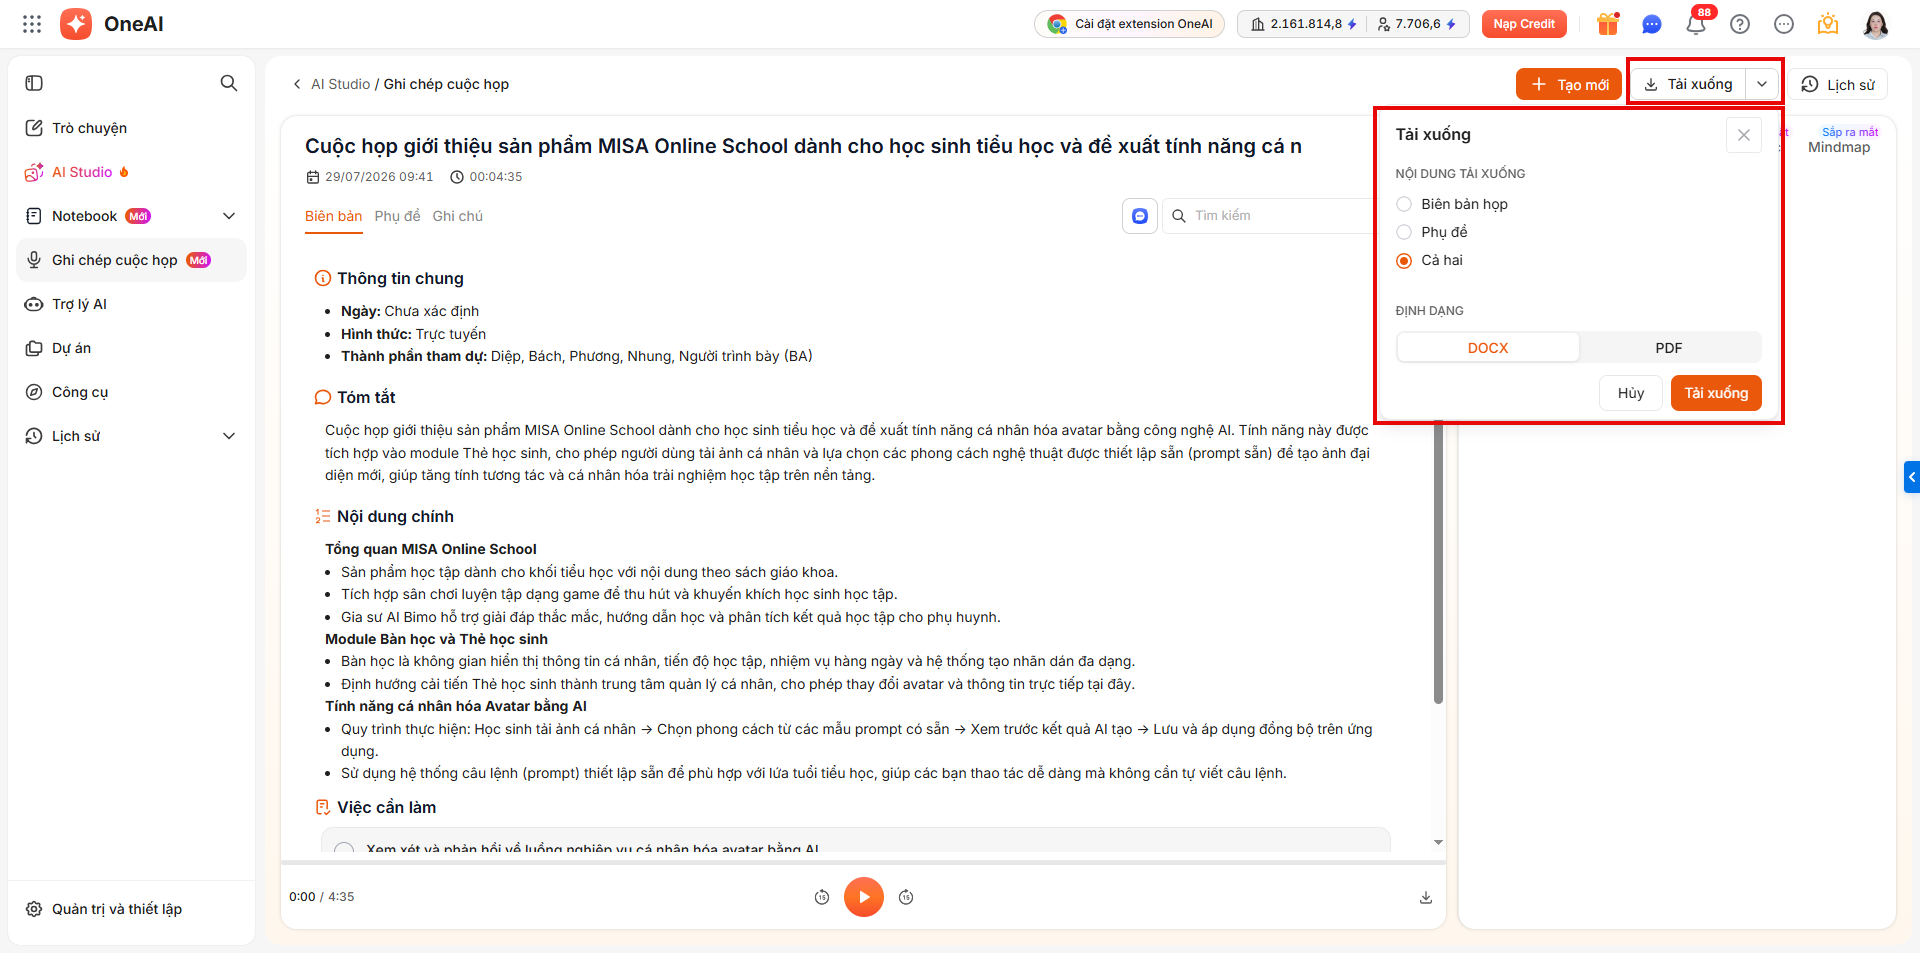
Task: Click the meeting date 29/07/2026 09:41
Action: pyautogui.click(x=370, y=177)
